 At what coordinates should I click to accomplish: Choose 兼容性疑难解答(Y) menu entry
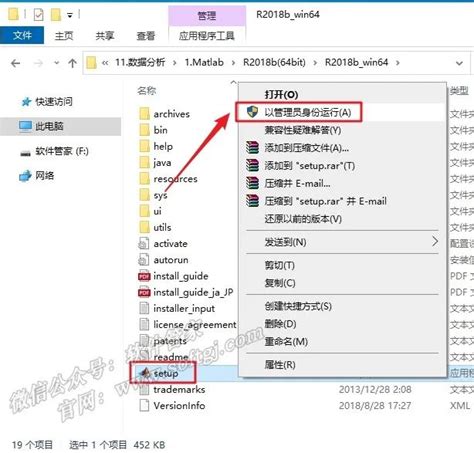pos(342,130)
